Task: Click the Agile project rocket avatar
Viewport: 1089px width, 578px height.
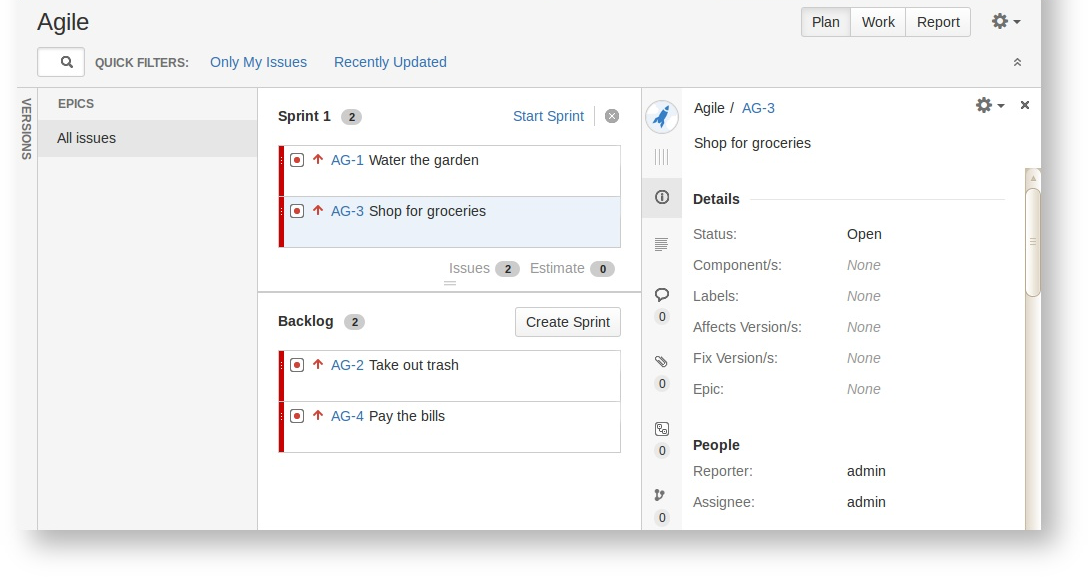Action: point(661,117)
